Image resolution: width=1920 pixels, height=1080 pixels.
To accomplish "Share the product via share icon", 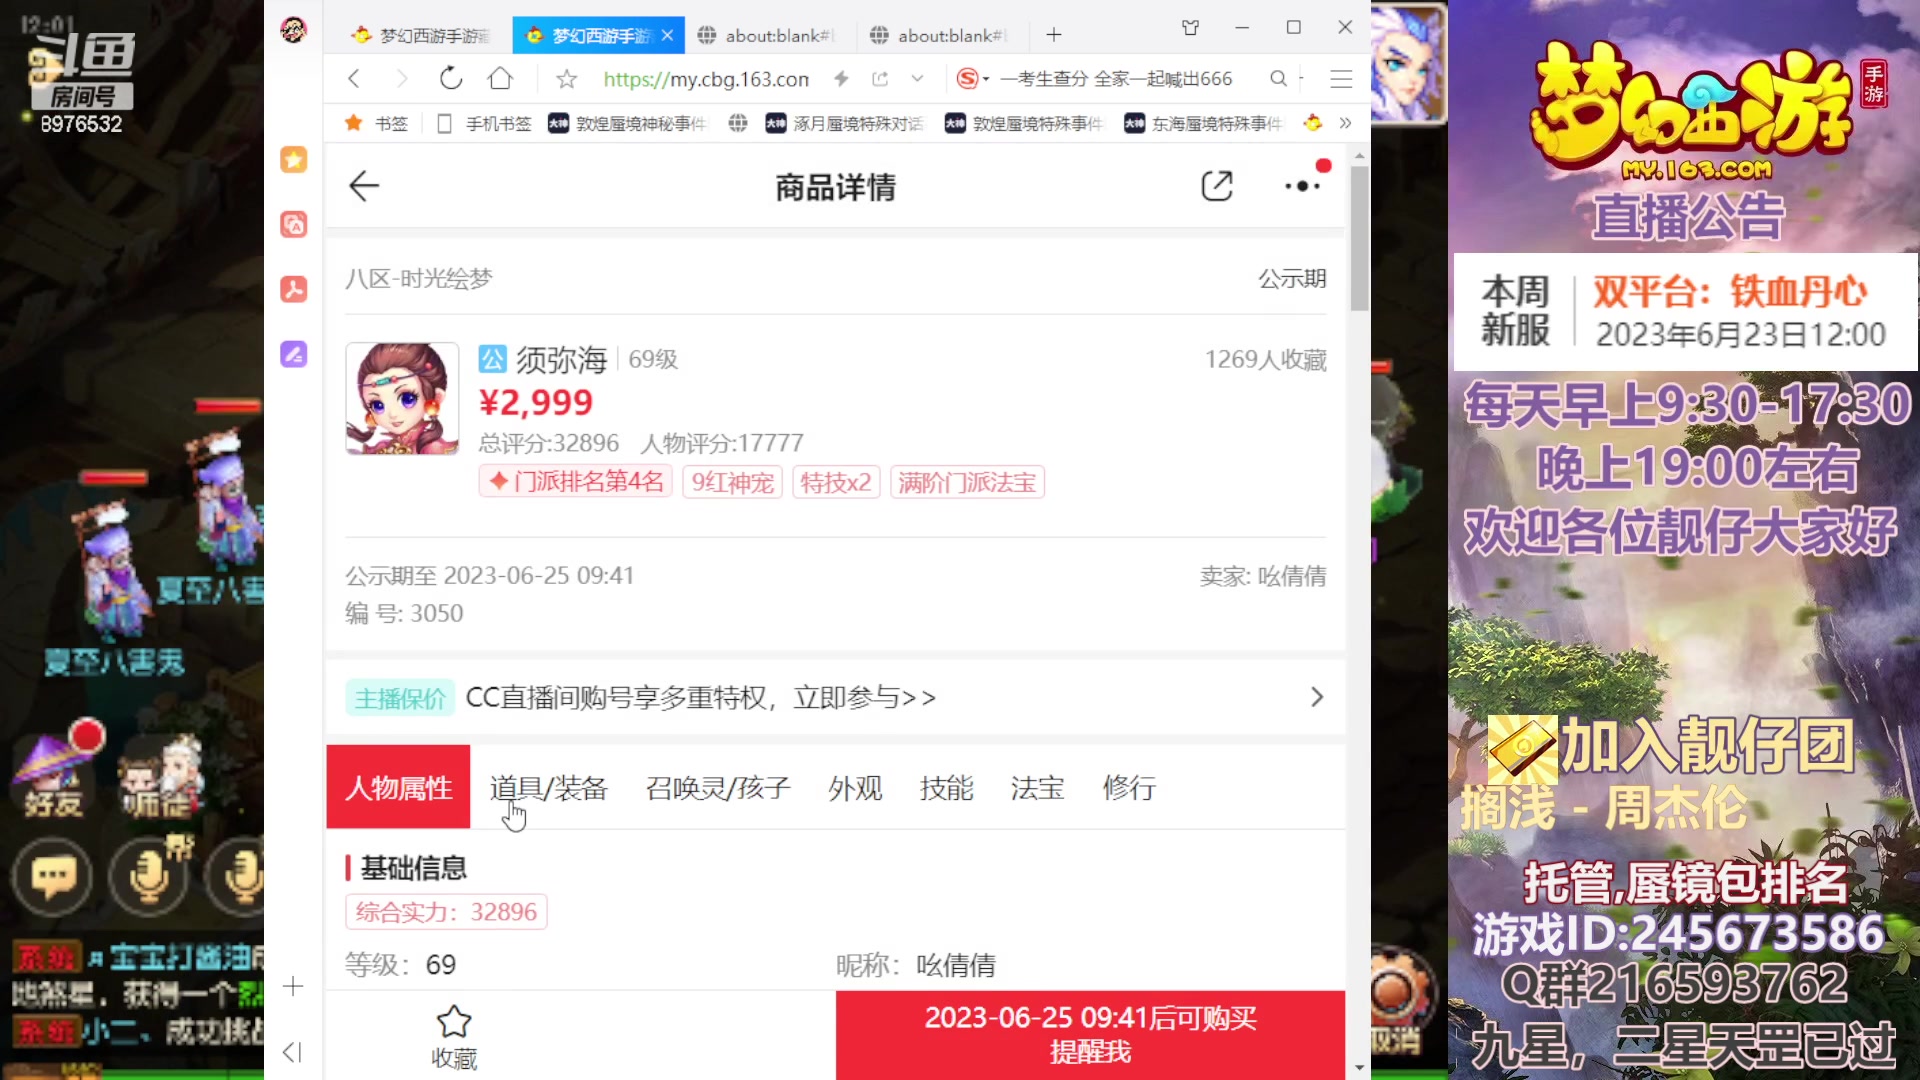I will click(x=1217, y=186).
